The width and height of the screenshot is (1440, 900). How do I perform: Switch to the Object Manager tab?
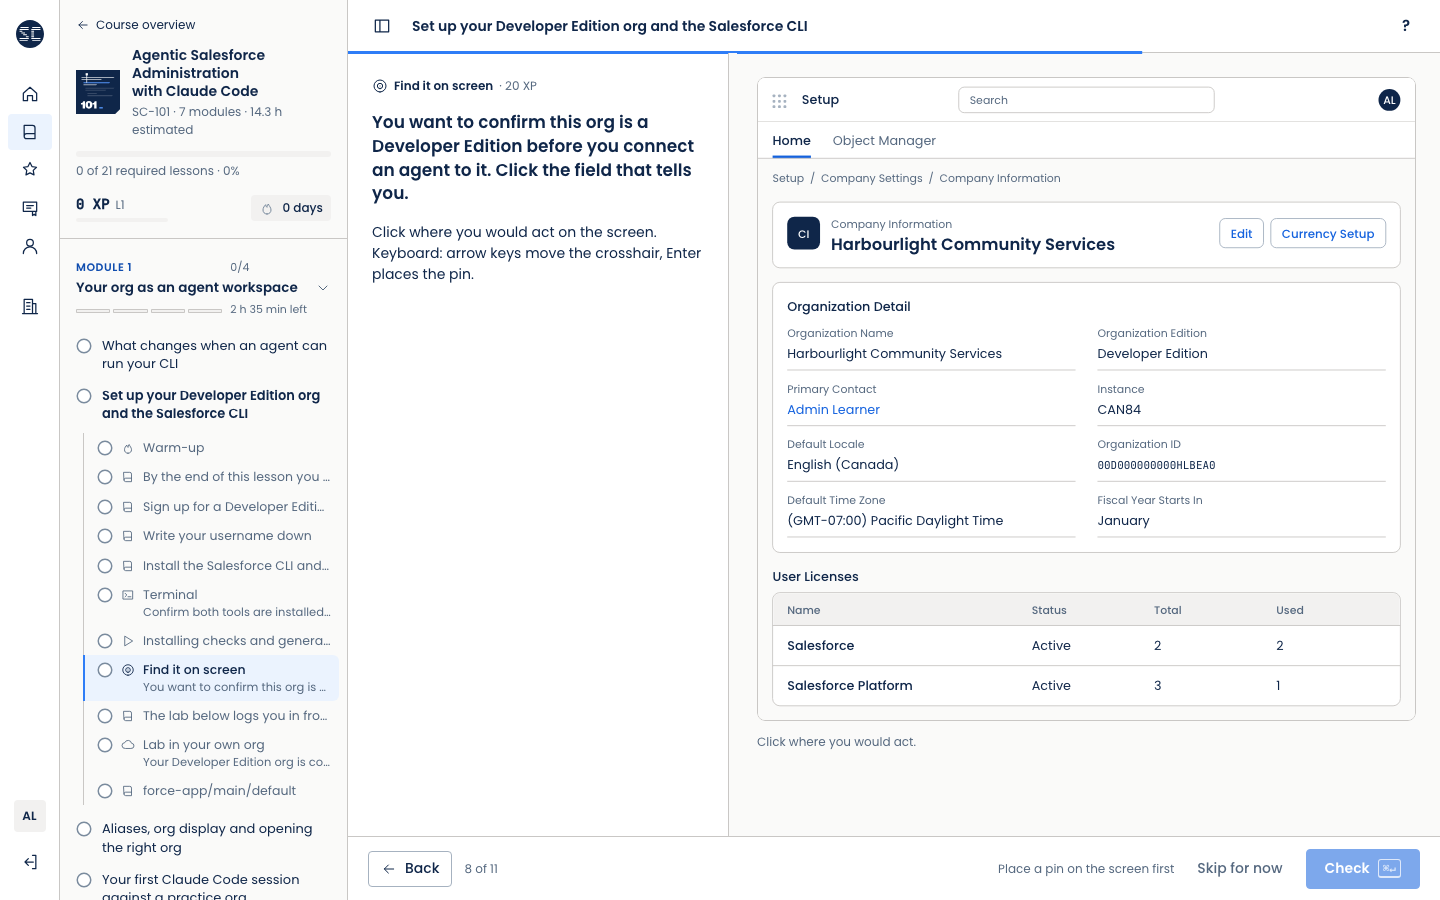[884, 141]
